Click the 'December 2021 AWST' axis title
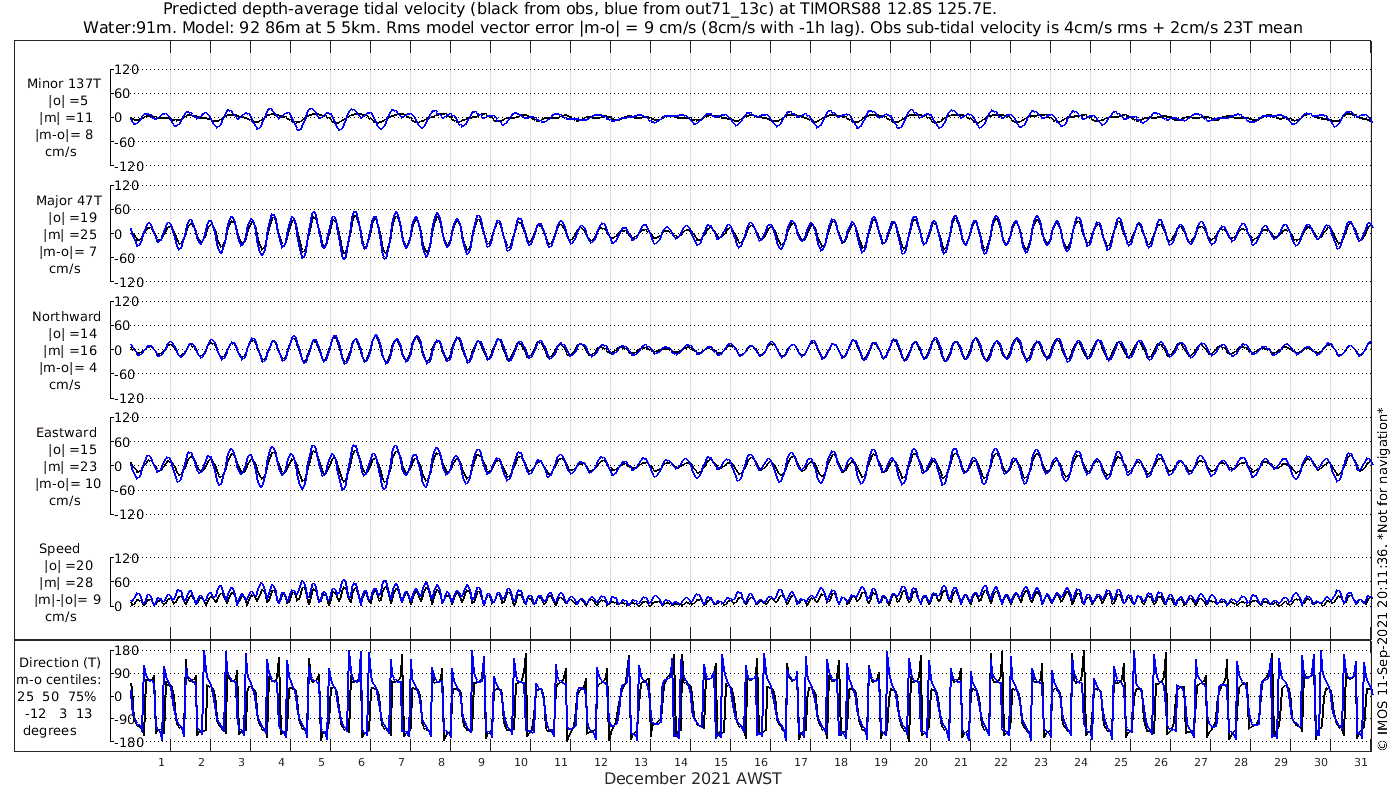This screenshot has width=1400, height=800. click(693, 778)
